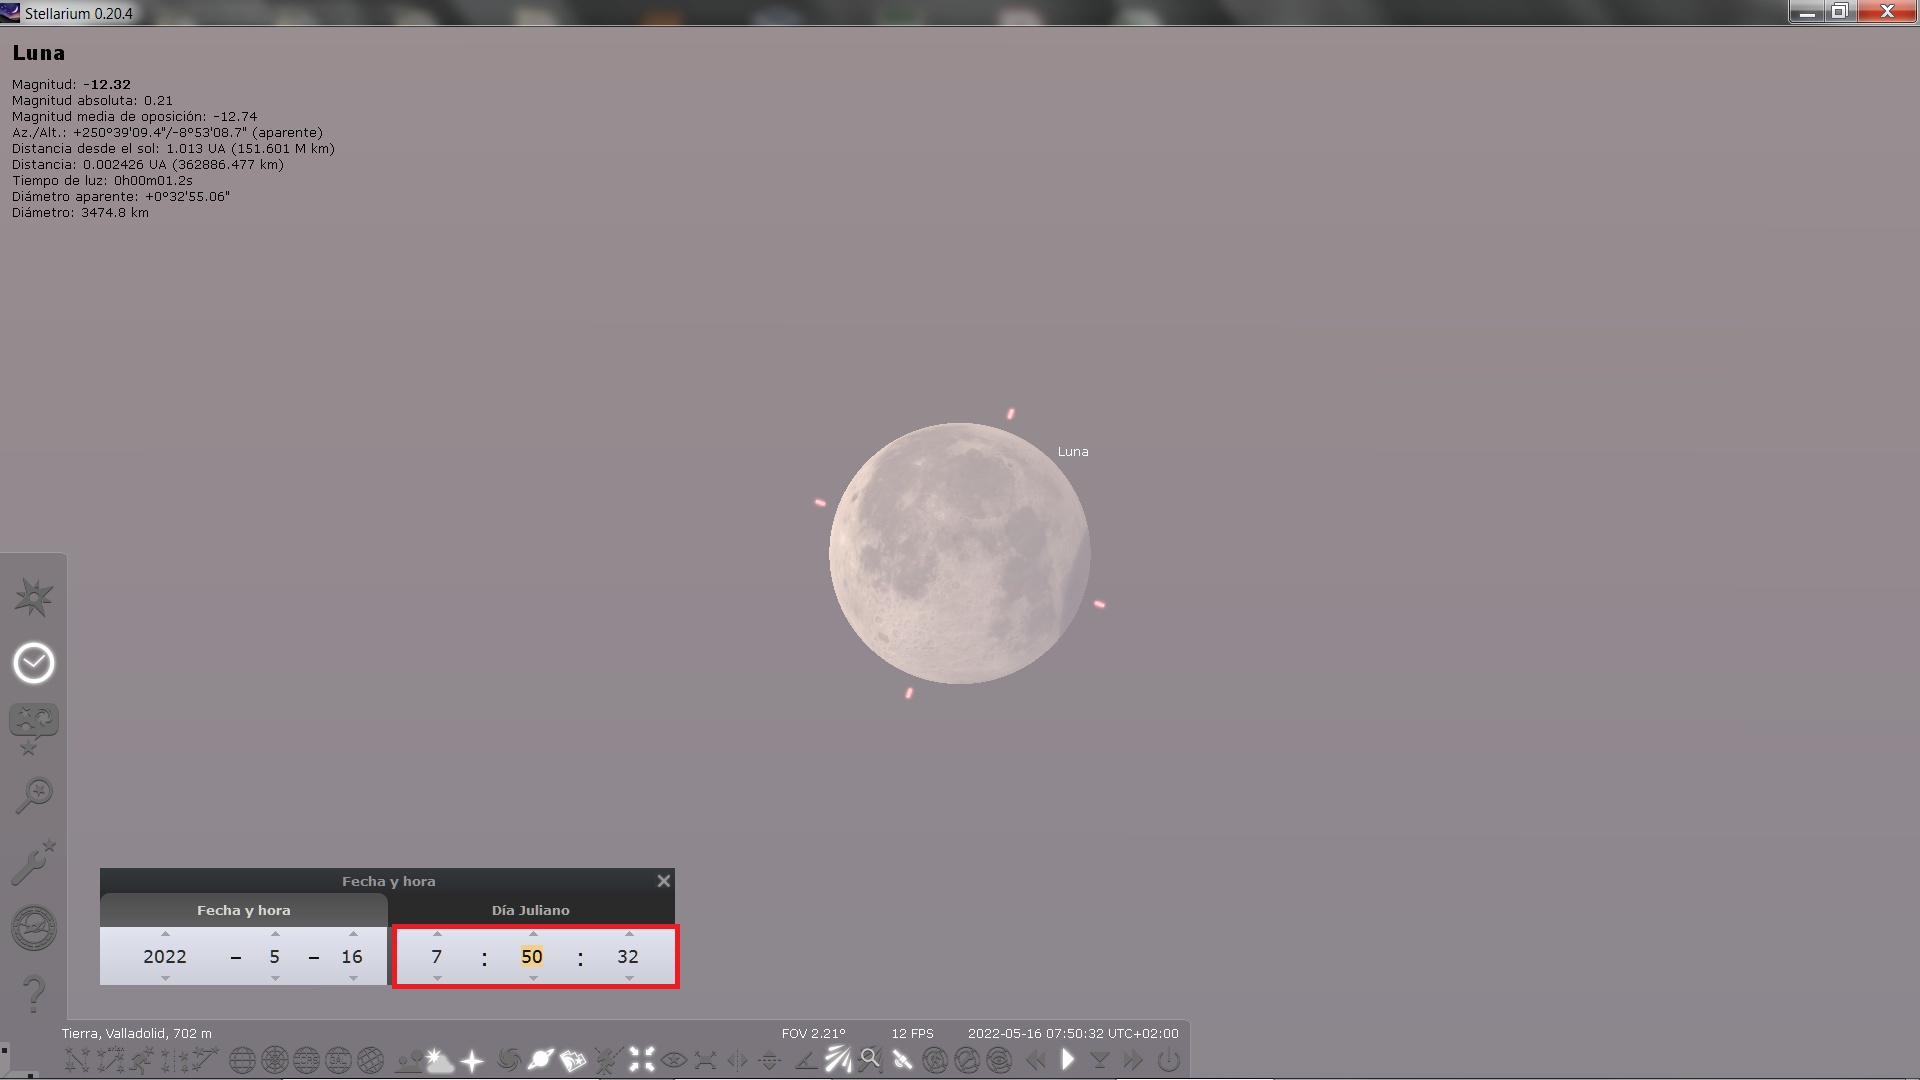Select the Moon in the sky view
The image size is (1920, 1080).
[x=959, y=553]
